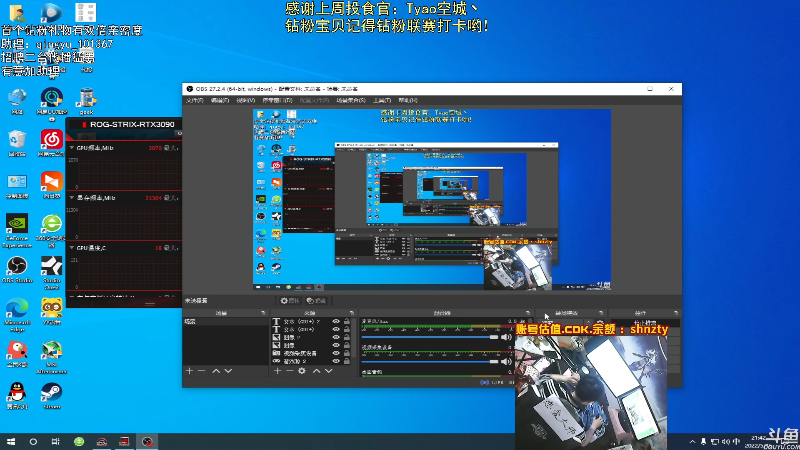Open source properties via the sources panel gear
The width and height of the screenshot is (800, 450).
[x=302, y=371]
